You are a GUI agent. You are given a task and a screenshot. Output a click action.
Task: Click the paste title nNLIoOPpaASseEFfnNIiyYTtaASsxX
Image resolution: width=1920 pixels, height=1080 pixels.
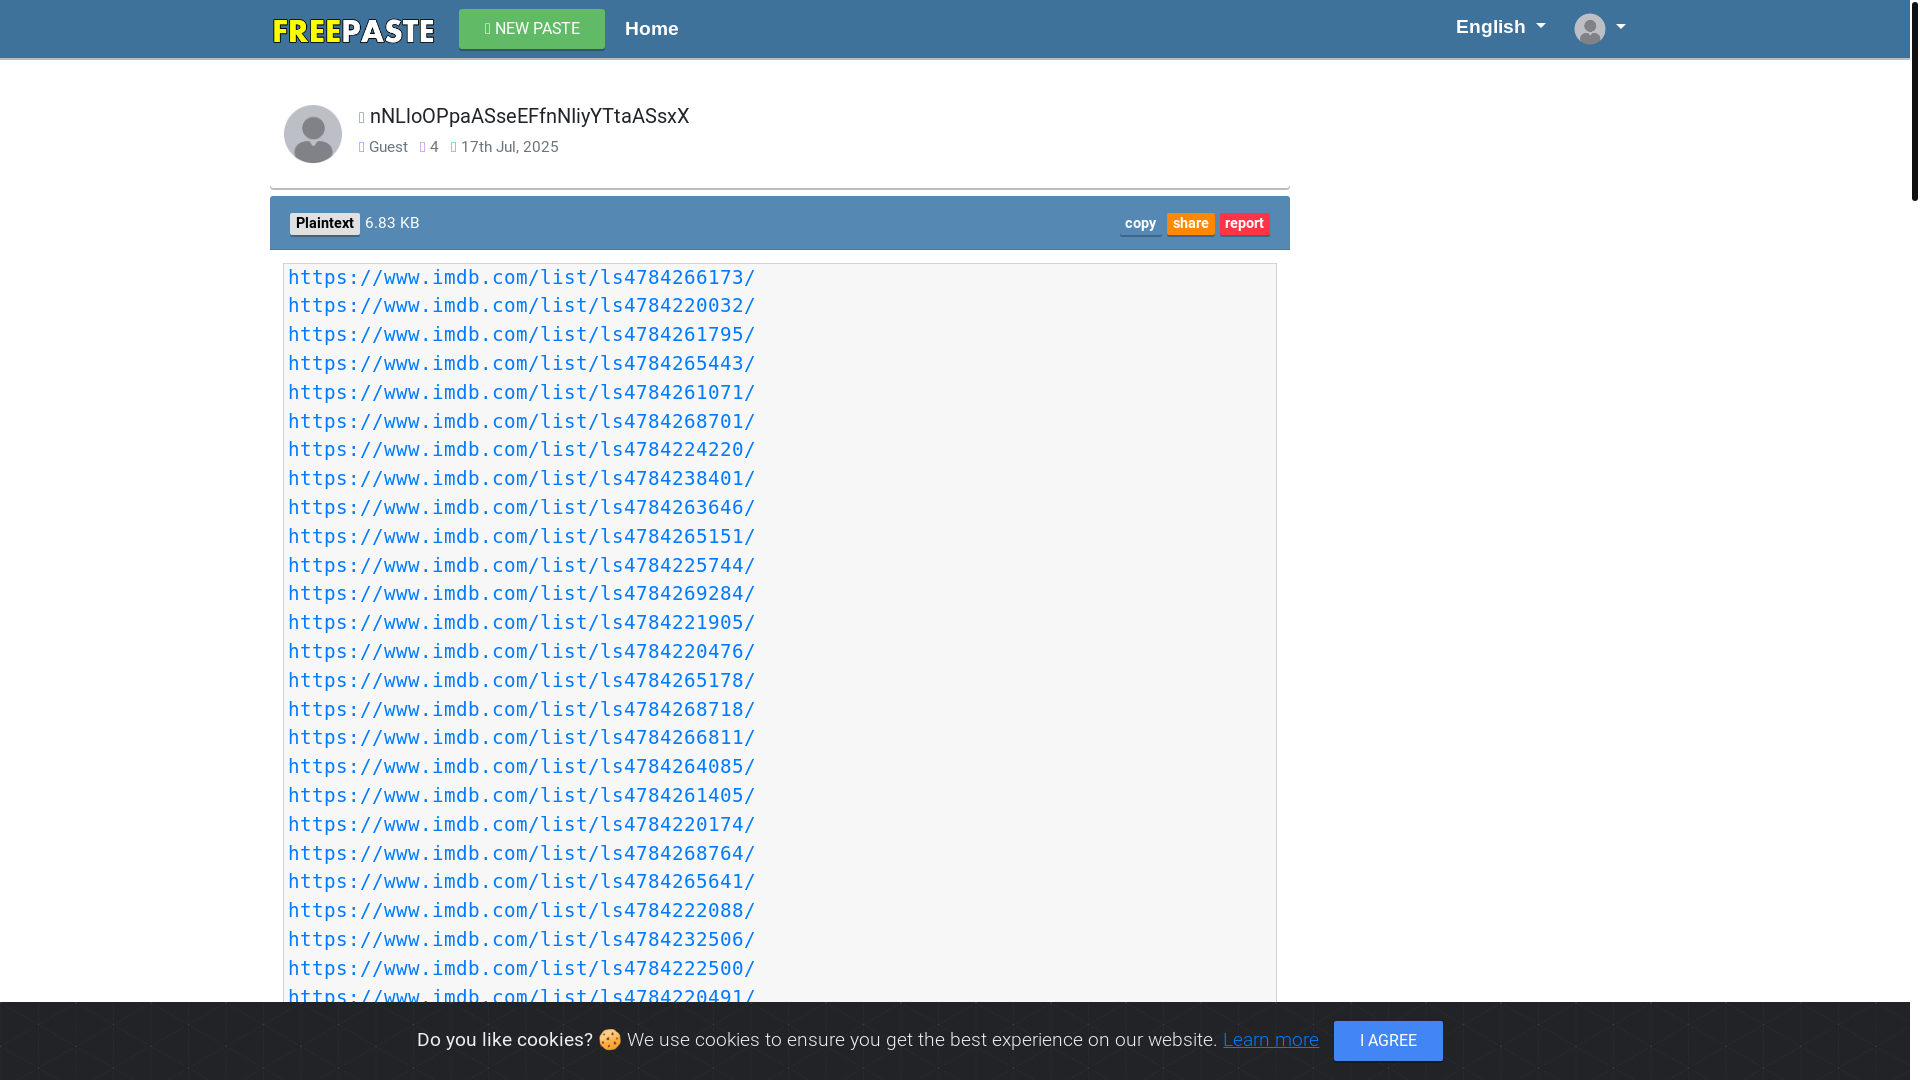pos(529,116)
